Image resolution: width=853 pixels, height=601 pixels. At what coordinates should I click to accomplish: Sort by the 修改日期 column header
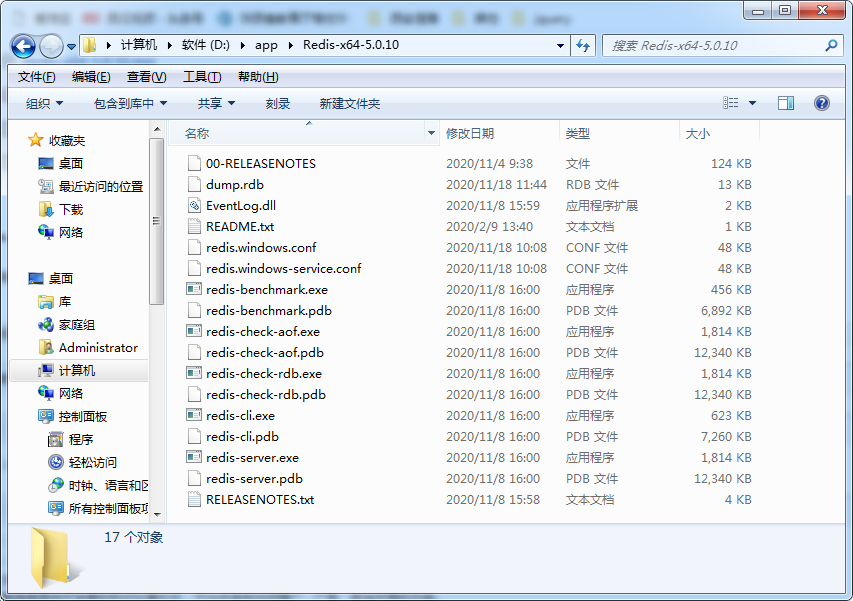click(499, 133)
